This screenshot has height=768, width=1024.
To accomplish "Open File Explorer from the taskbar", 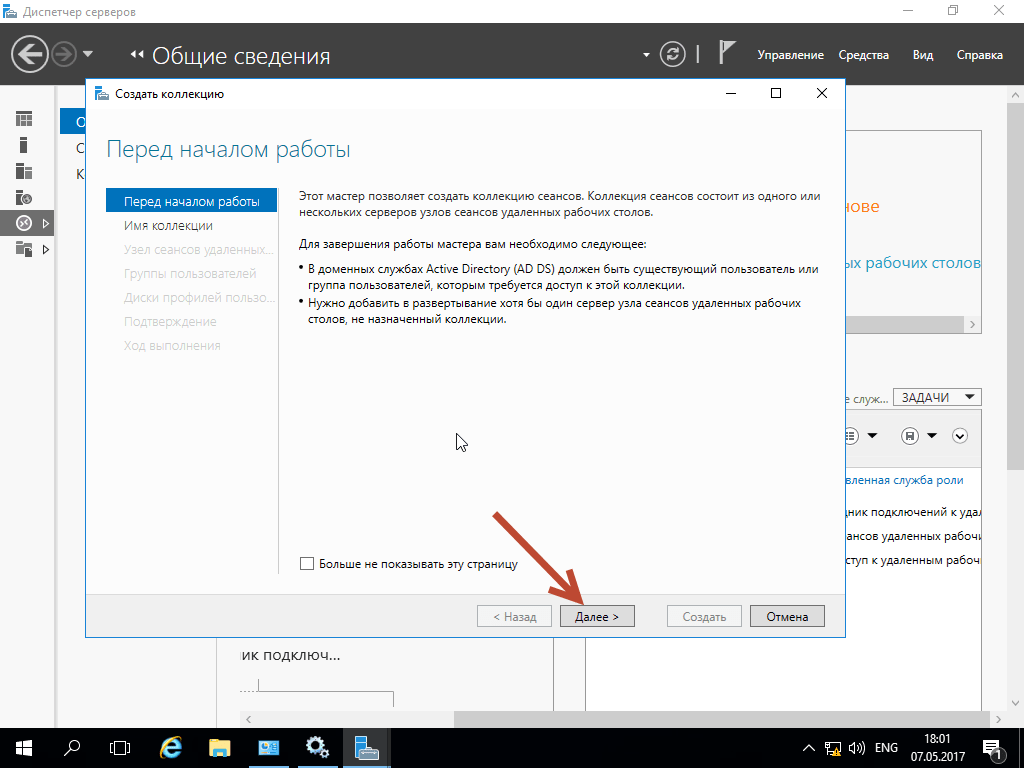I will (x=220, y=747).
